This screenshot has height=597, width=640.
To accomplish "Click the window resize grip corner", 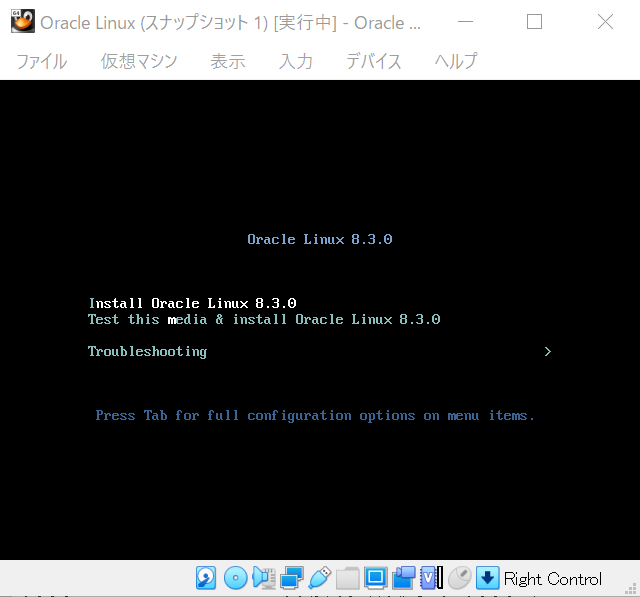I will 631,589.
